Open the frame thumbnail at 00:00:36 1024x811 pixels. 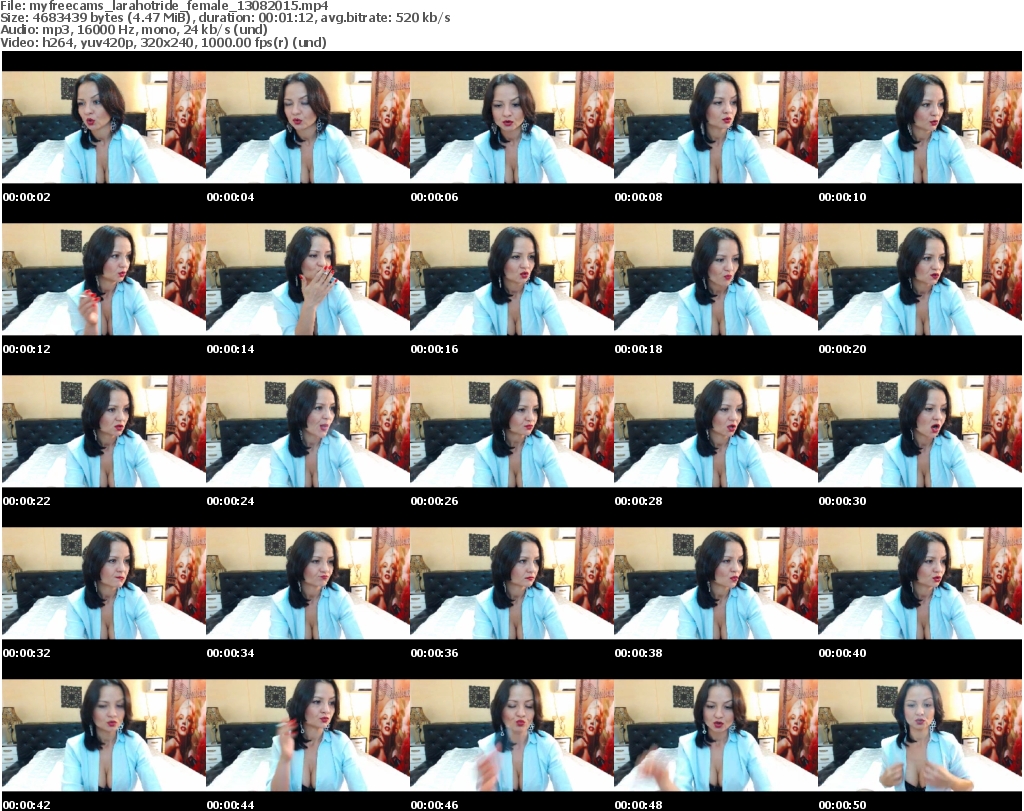click(x=511, y=583)
